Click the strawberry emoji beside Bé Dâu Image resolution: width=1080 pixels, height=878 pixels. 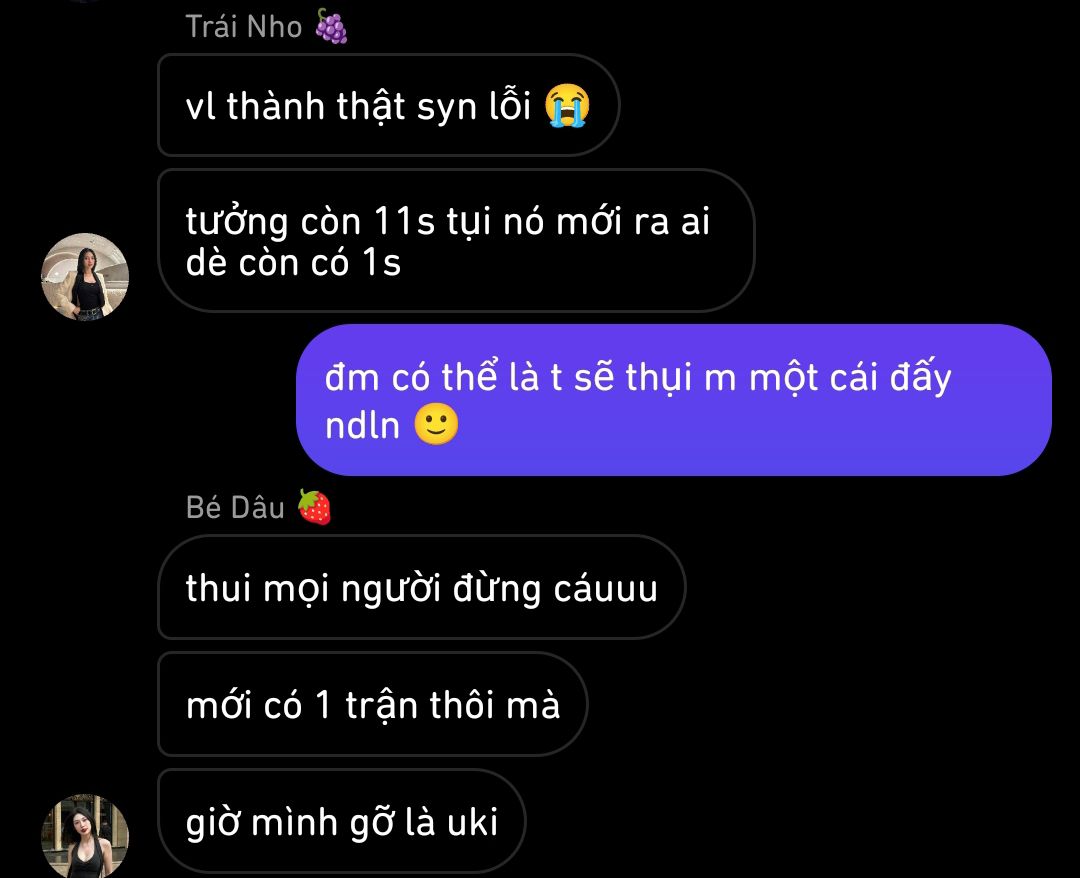[x=314, y=507]
